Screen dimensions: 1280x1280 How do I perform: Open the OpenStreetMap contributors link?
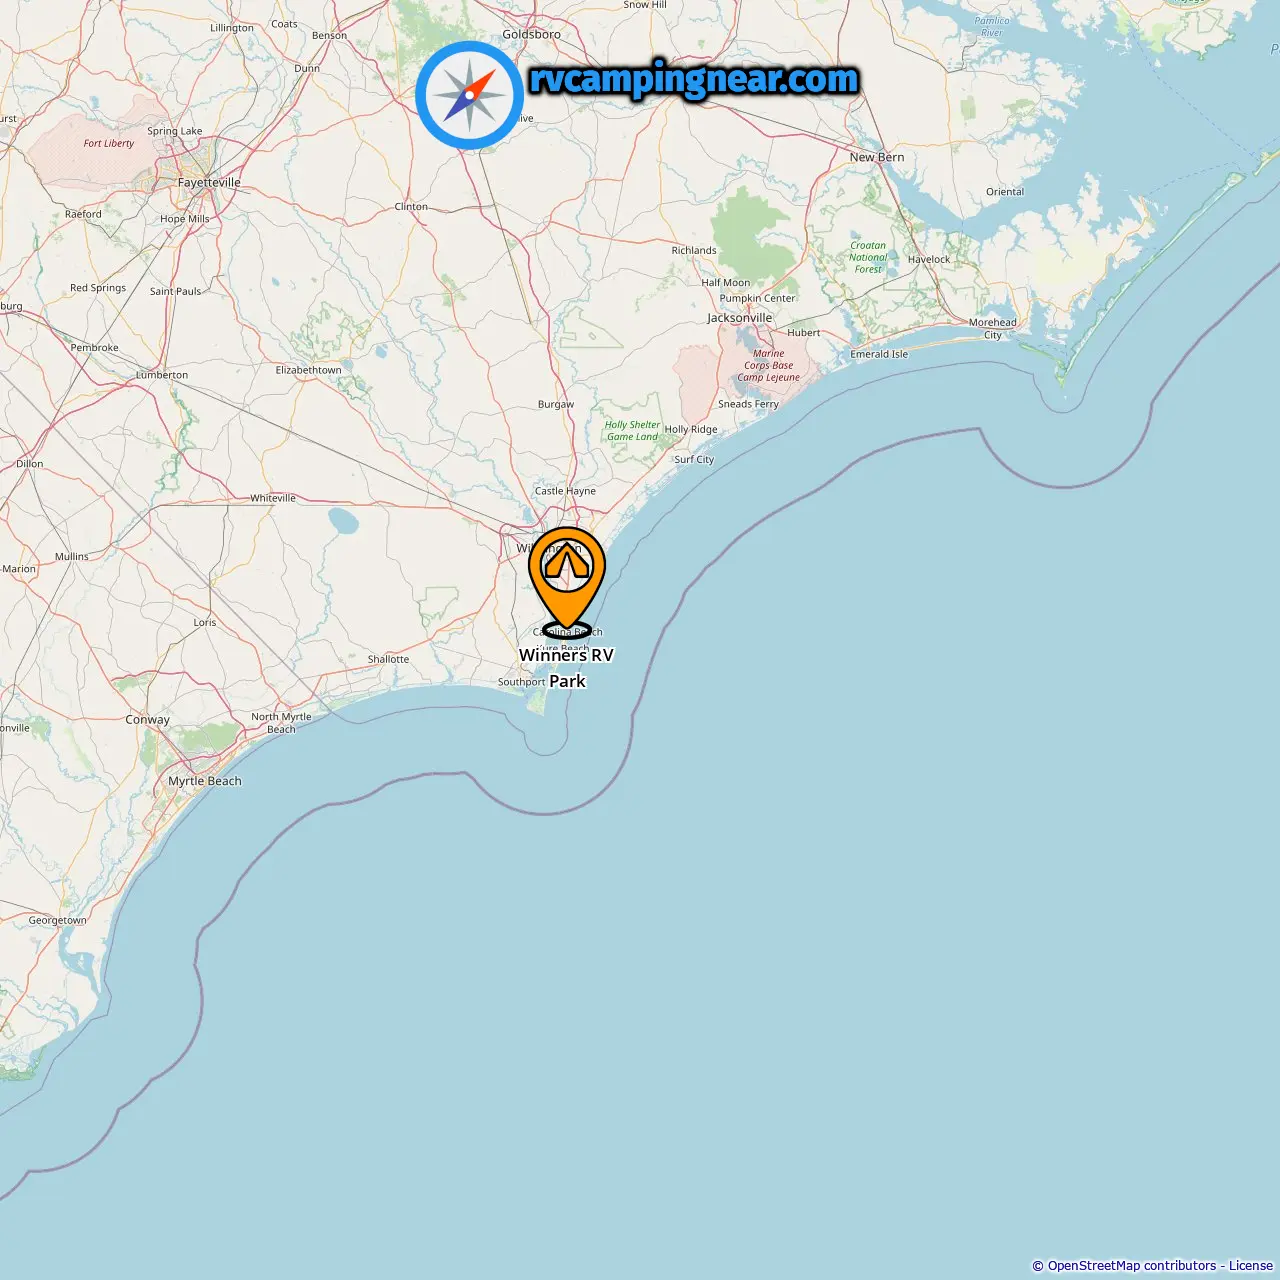pyautogui.click(x=1132, y=1266)
